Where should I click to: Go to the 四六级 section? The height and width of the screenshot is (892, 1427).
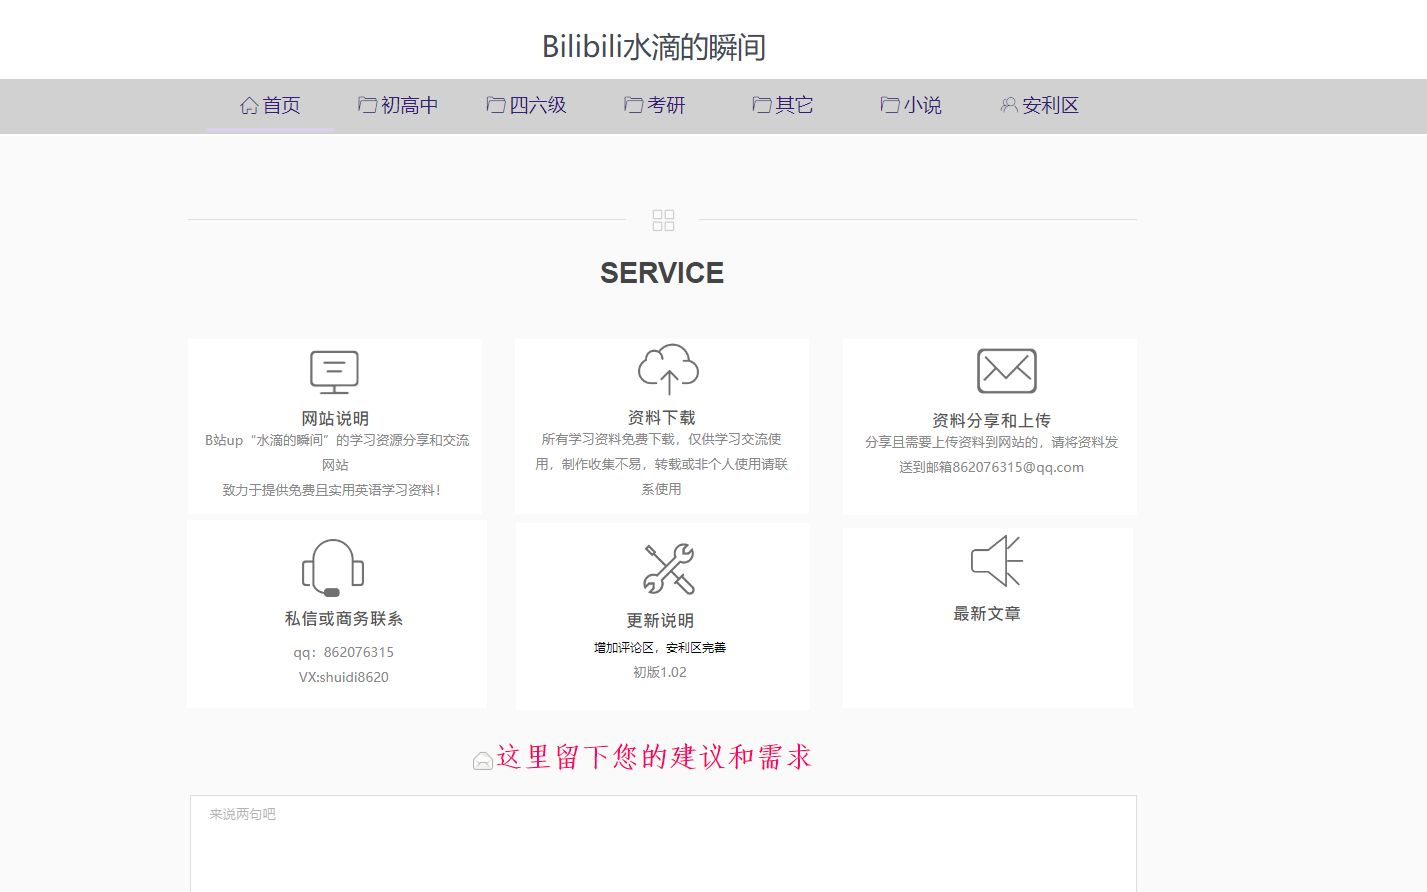526,105
